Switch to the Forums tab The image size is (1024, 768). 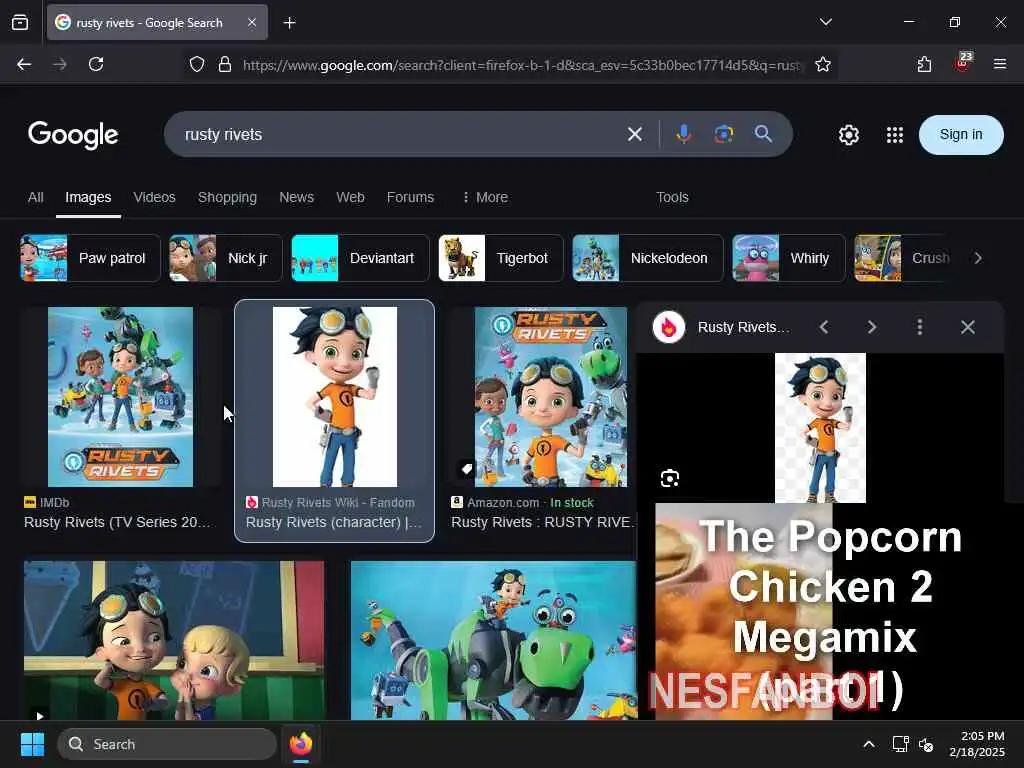(410, 197)
